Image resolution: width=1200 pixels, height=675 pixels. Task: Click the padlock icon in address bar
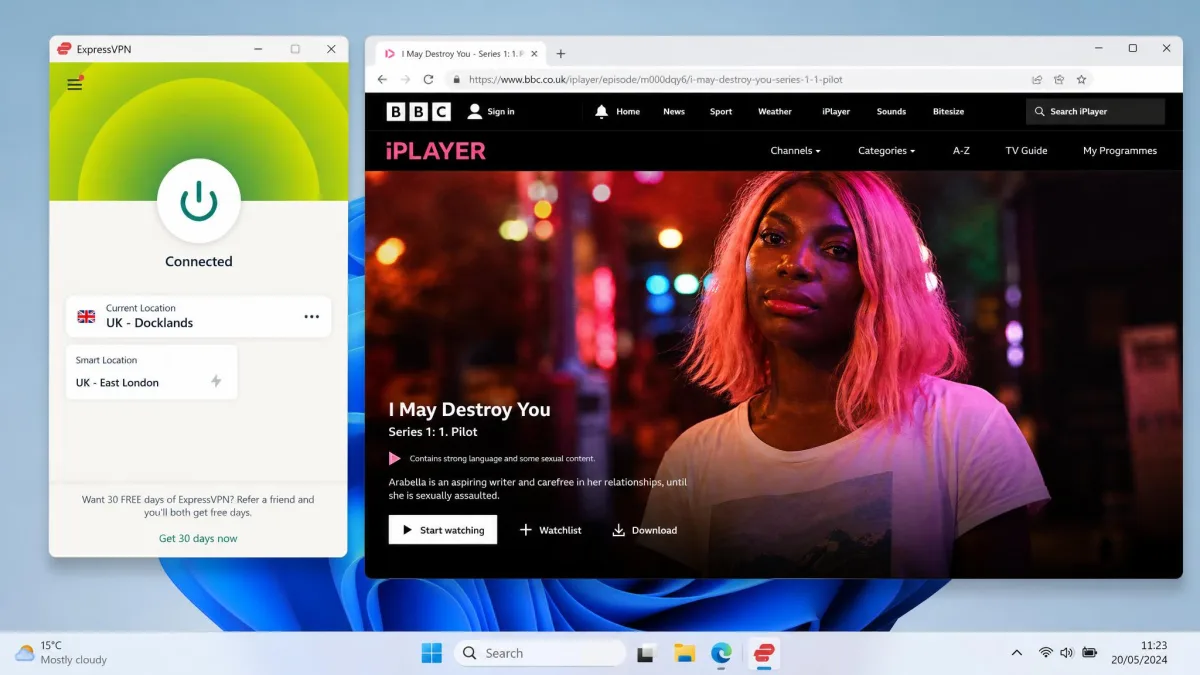pyautogui.click(x=457, y=79)
